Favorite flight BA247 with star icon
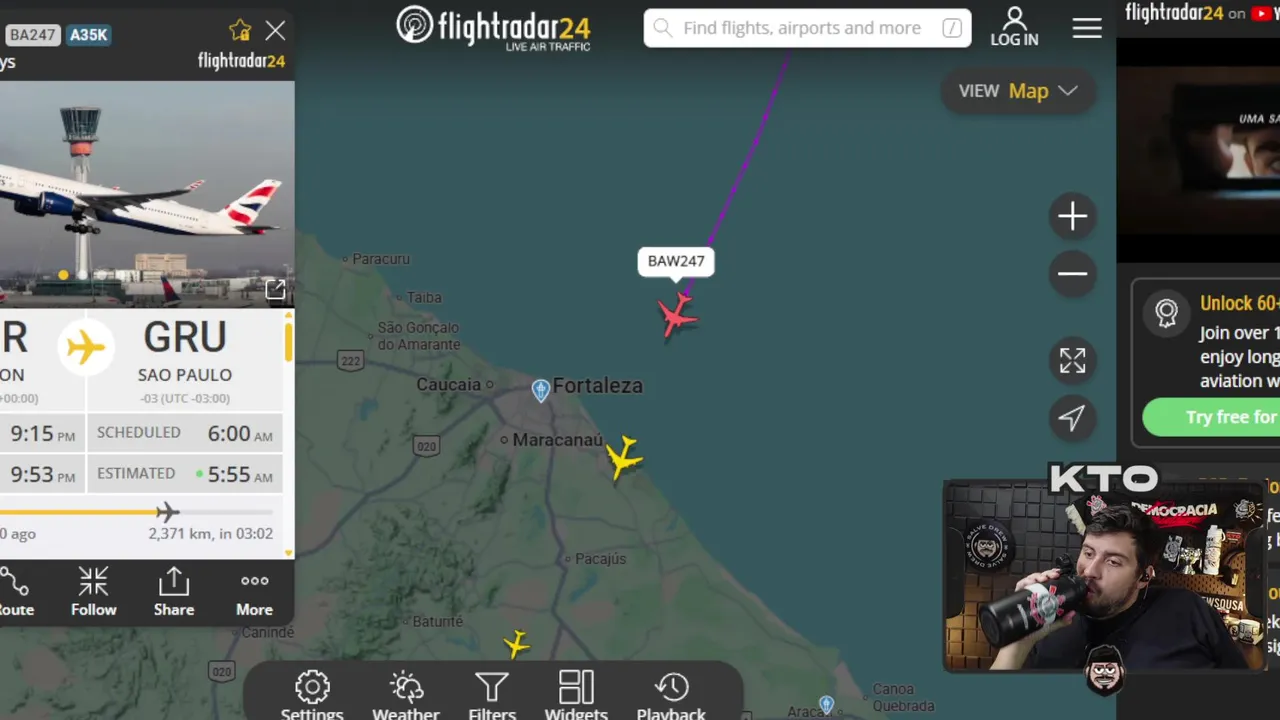1280x720 pixels. click(240, 31)
